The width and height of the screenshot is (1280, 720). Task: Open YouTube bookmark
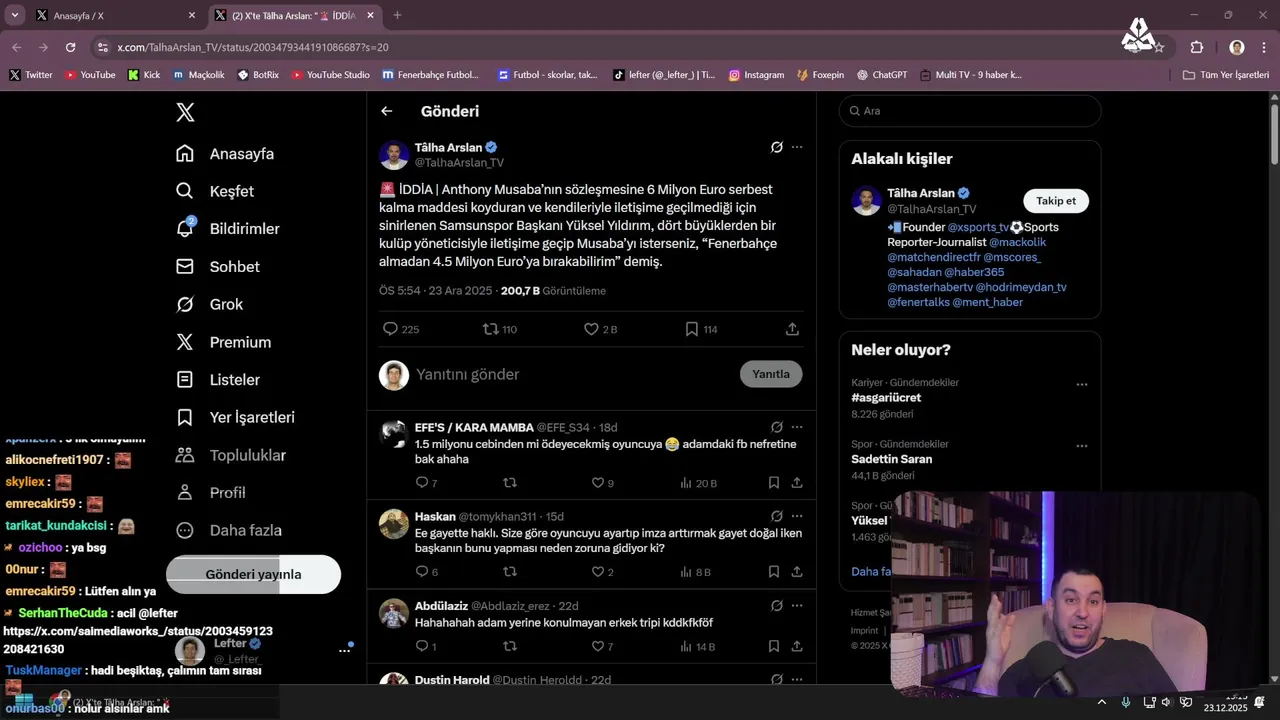pos(90,75)
